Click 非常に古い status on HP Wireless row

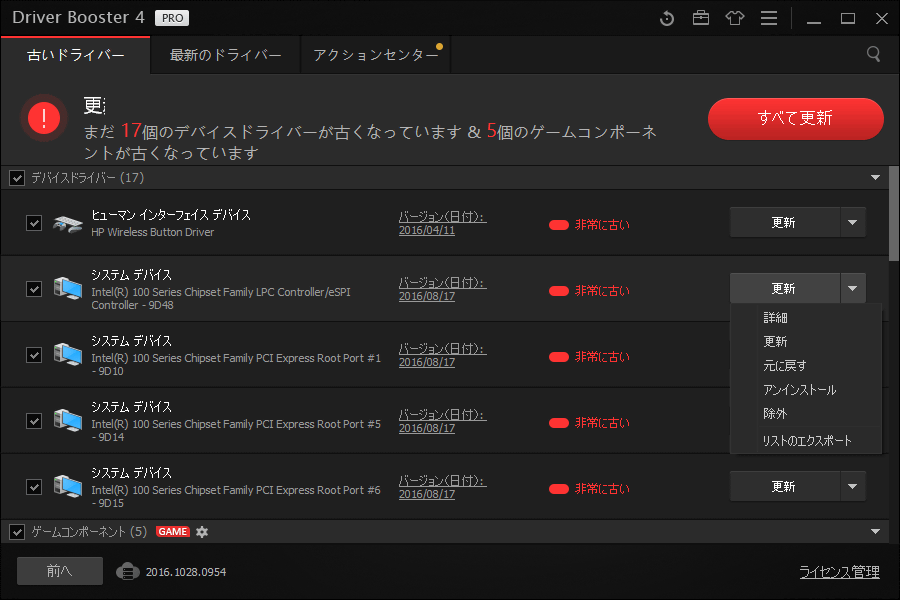tap(589, 224)
